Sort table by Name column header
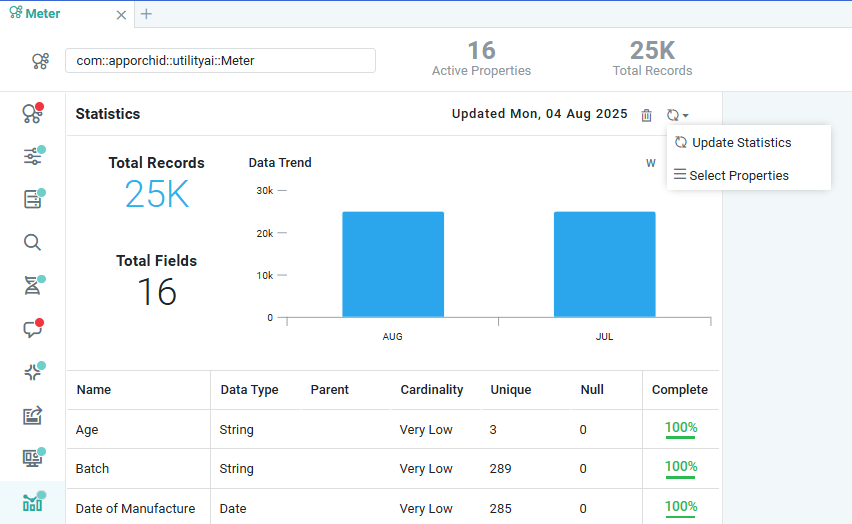The width and height of the screenshot is (852, 524). [x=94, y=390]
